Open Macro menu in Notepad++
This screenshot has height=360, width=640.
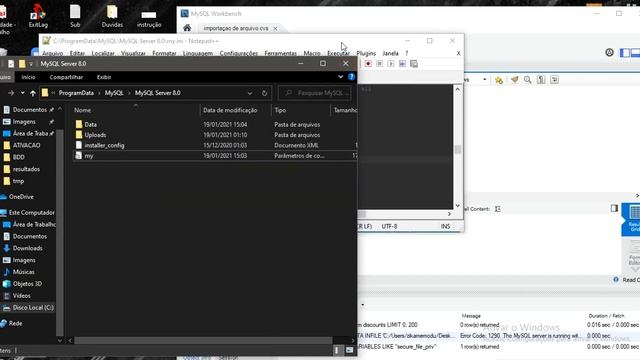(x=312, y=53)
